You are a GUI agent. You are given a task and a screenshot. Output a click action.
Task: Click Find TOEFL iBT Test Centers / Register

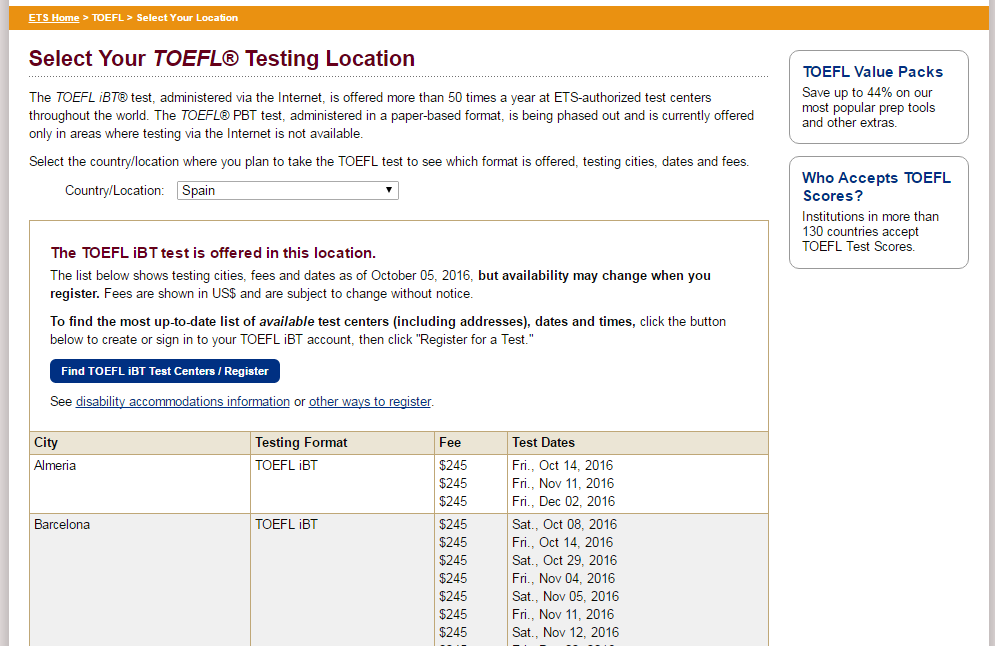[x=165, y=371]
